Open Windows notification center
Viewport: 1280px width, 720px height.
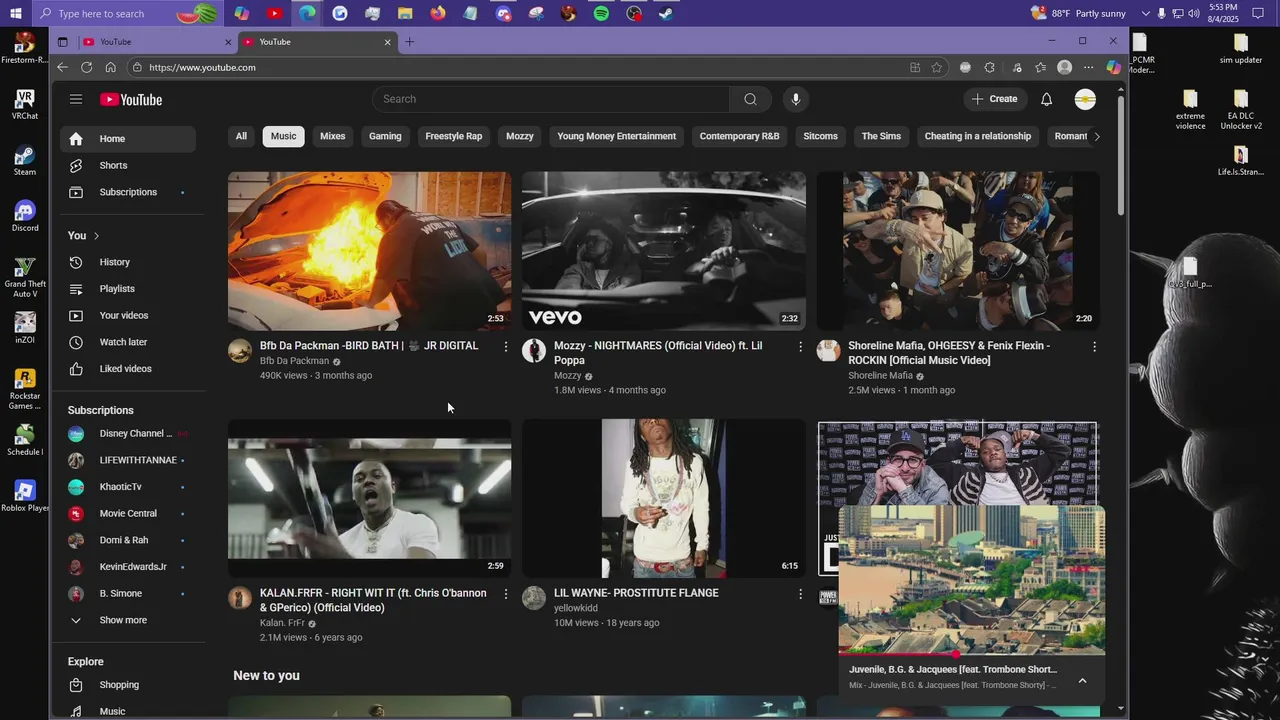pyautogui.click(x=1258, y=13)
